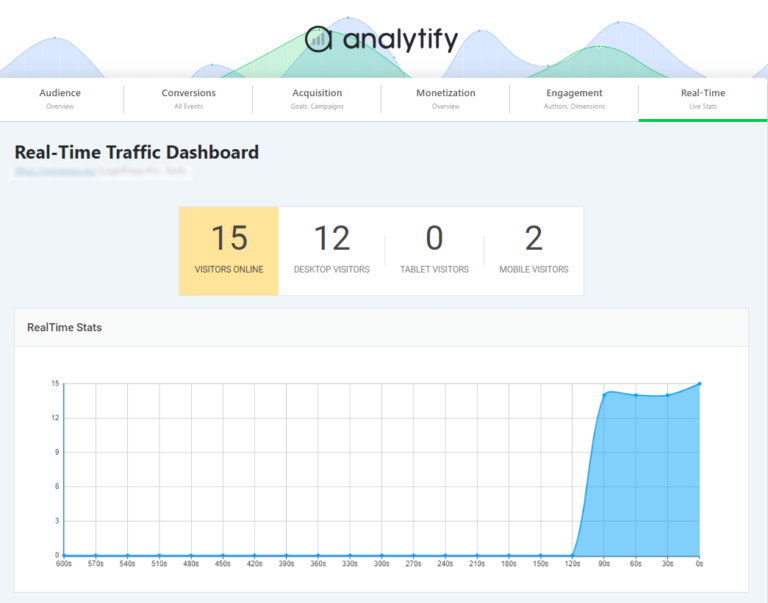
Task: Select the chart data point at 60s
Action: (635, 395)
